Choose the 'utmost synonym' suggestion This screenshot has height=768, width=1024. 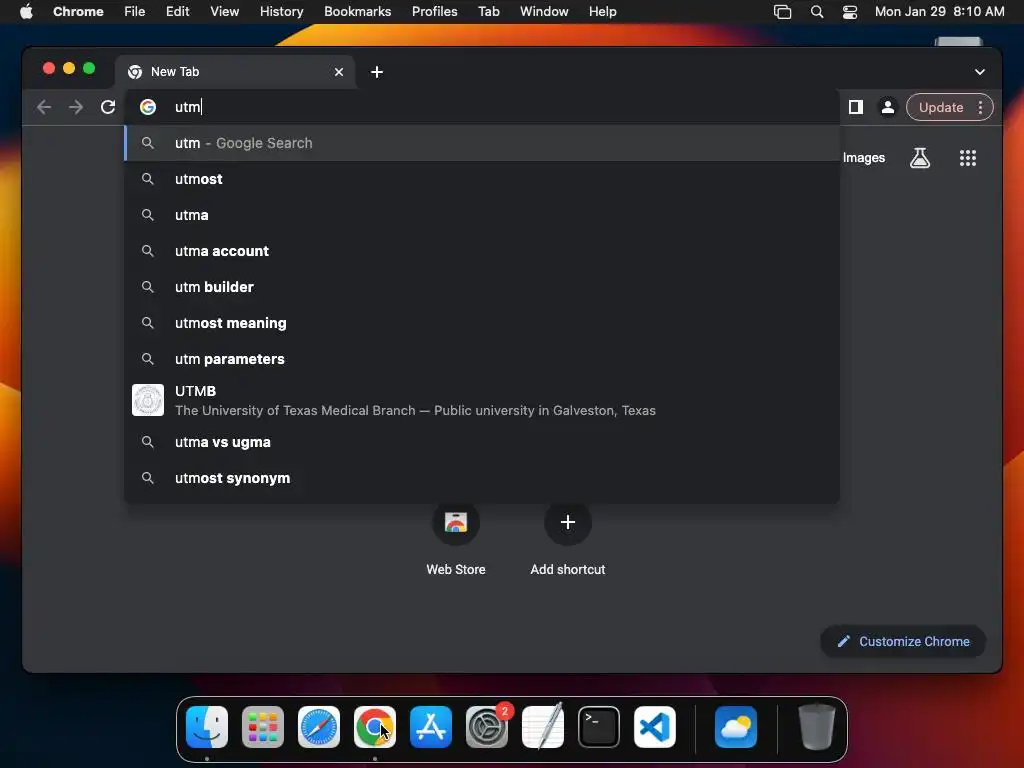click(482, 478)
